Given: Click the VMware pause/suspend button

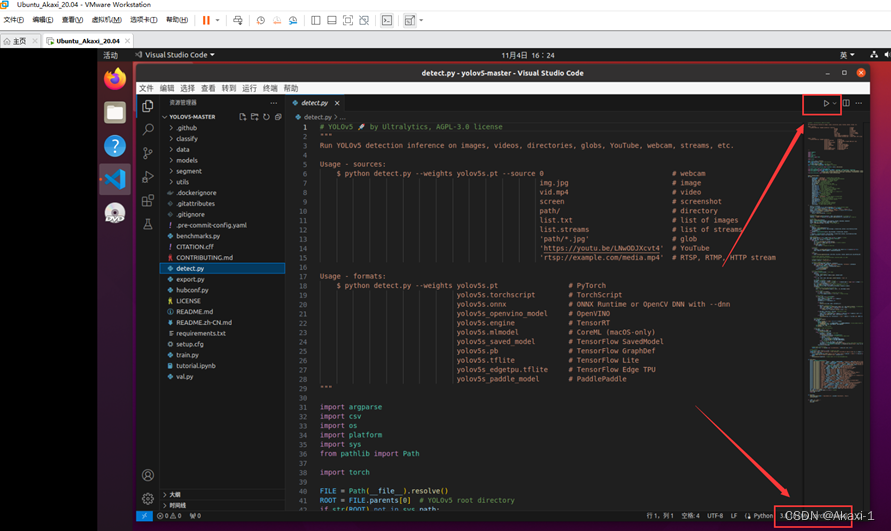Looking at the screenshot, I should point(206,20).
